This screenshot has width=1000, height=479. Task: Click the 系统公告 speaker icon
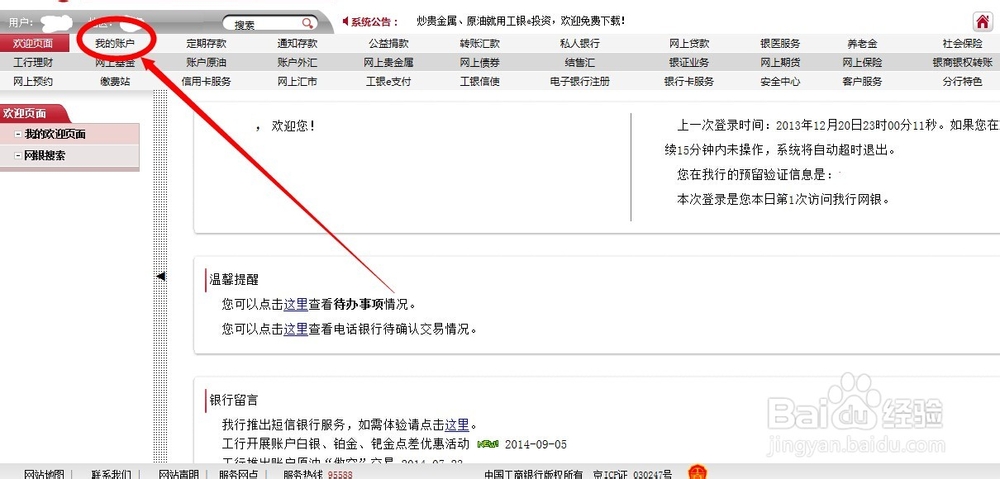346,22
